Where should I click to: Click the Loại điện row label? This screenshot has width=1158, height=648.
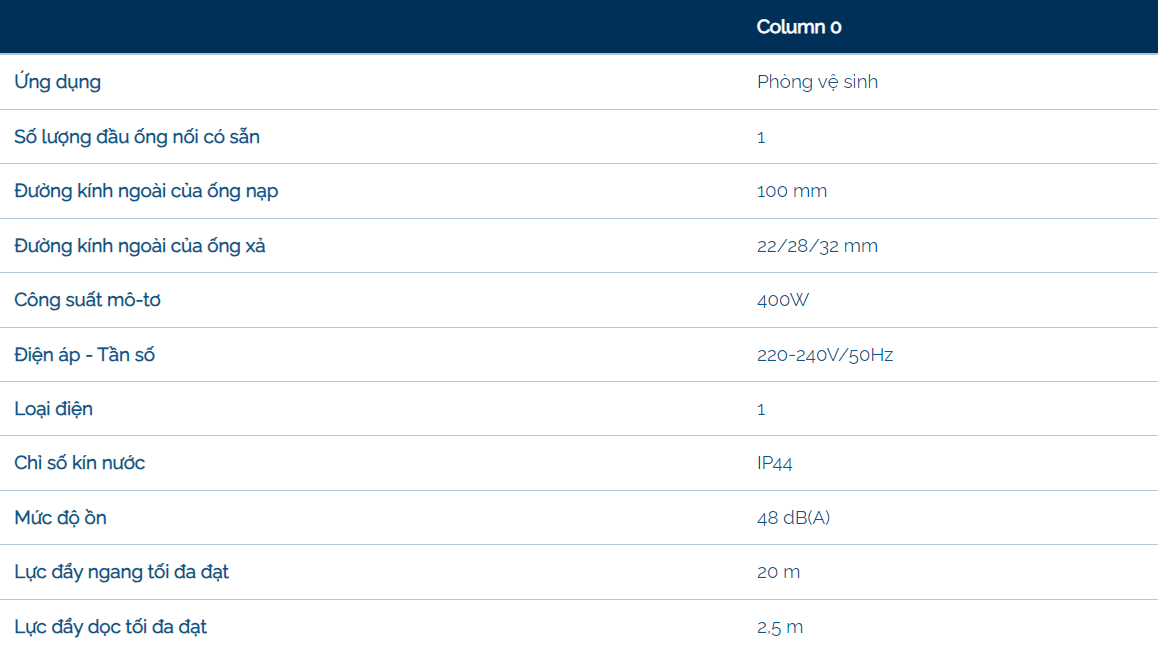pyautogui.click(x=54, y=409)
